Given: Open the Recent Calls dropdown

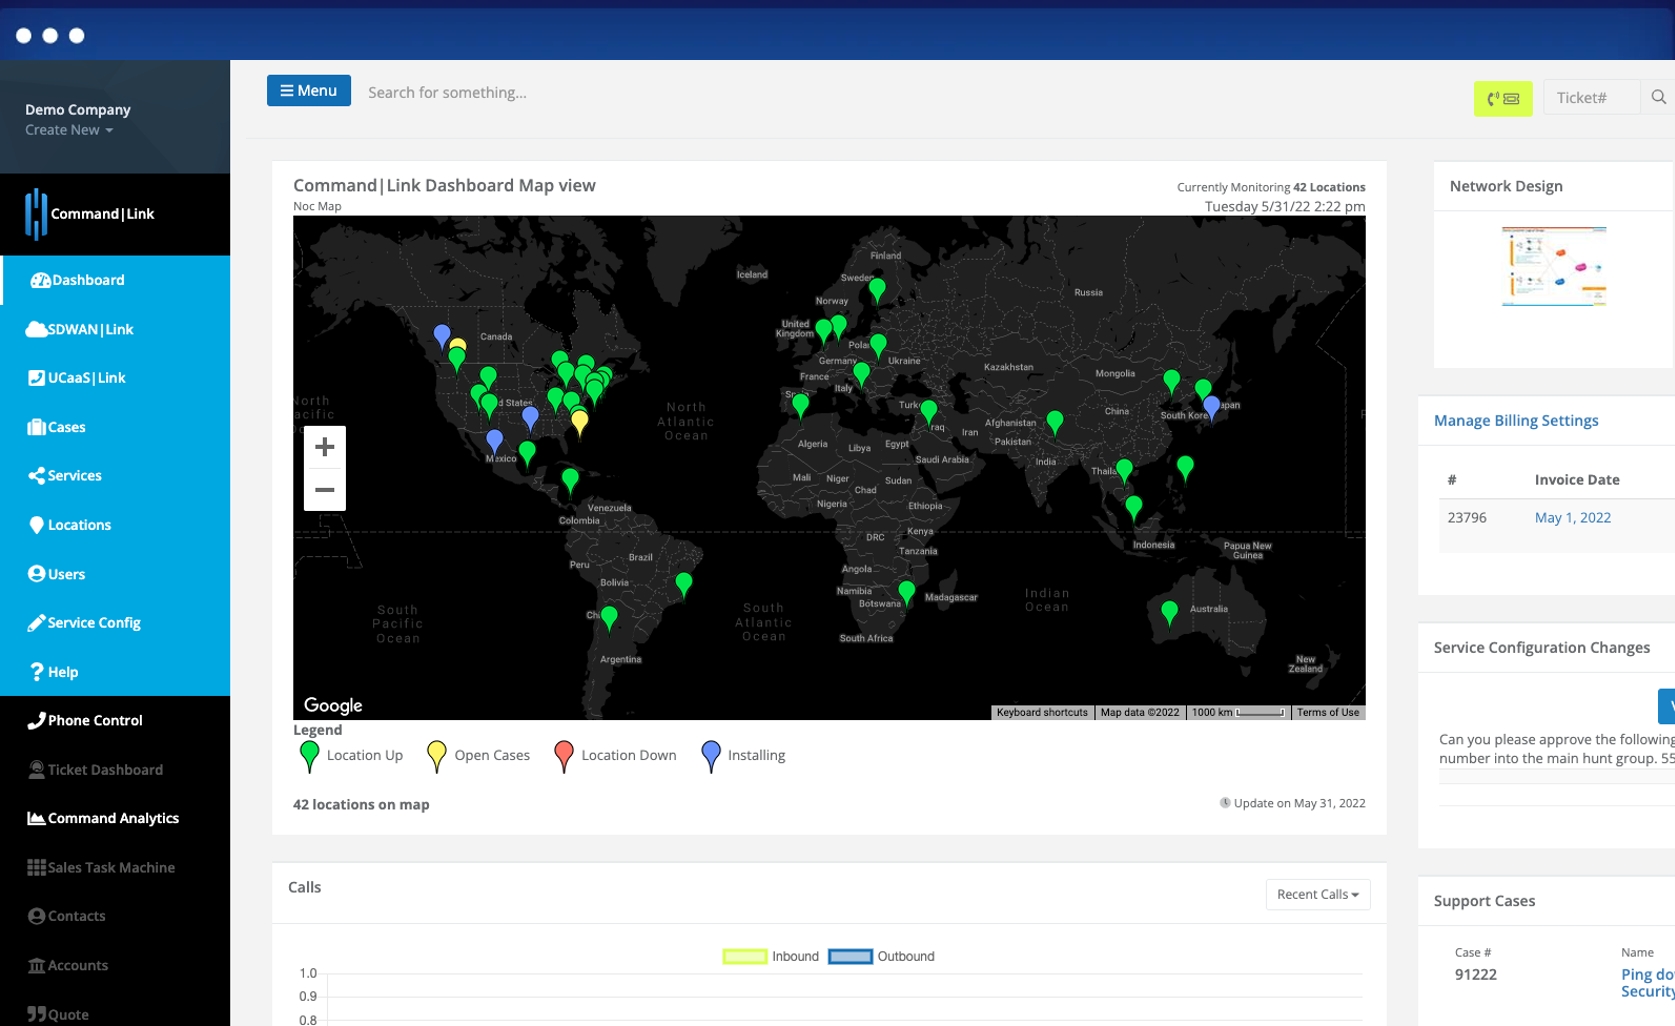Looking at the screenshot, I should pos(1317,894).
